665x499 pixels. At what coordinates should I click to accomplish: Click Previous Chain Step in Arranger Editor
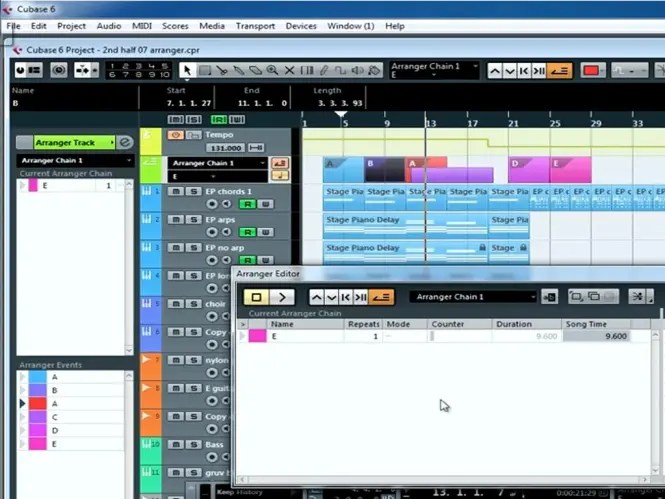[x=316, y=297]
